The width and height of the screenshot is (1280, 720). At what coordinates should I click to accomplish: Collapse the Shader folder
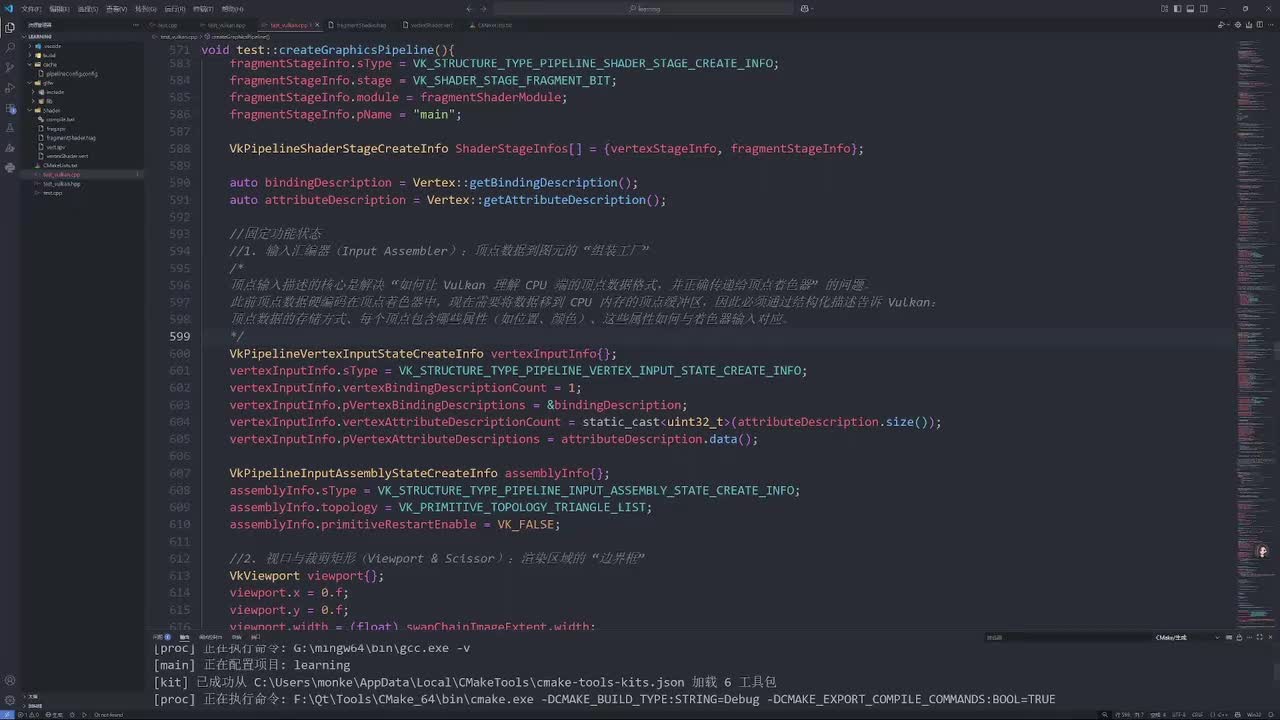82,110
